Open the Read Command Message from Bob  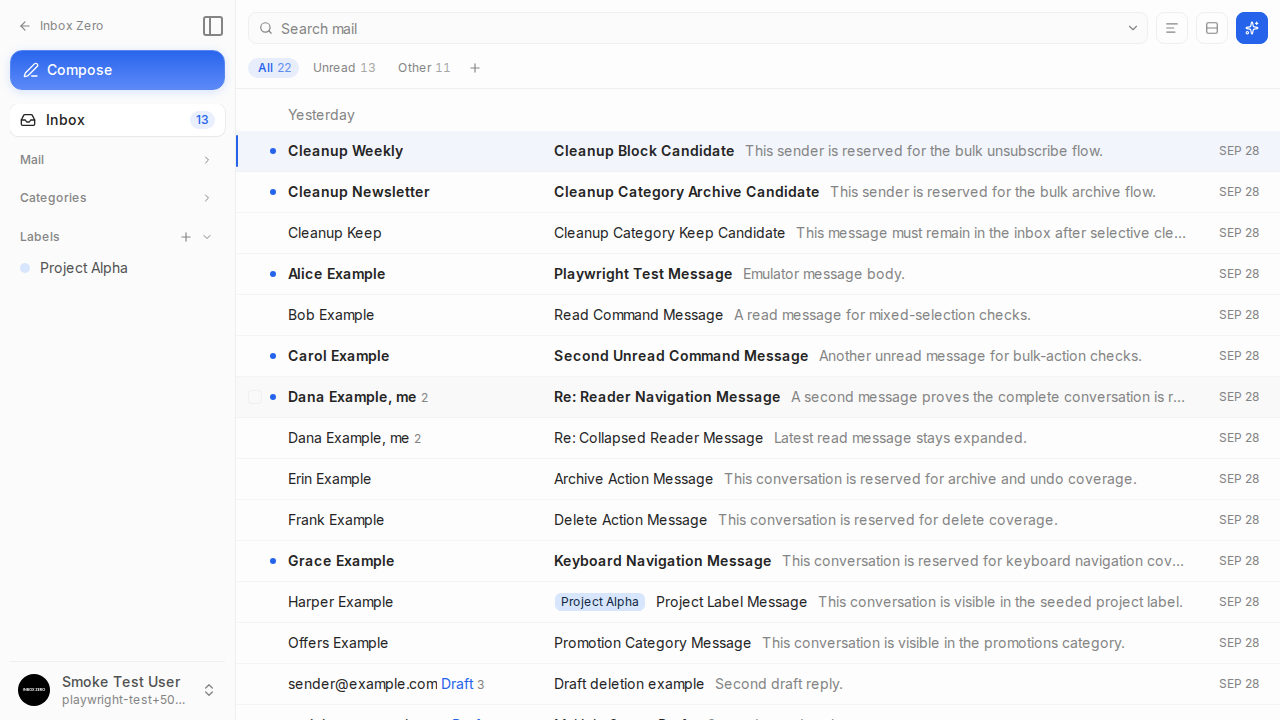[x=758, y=315]
